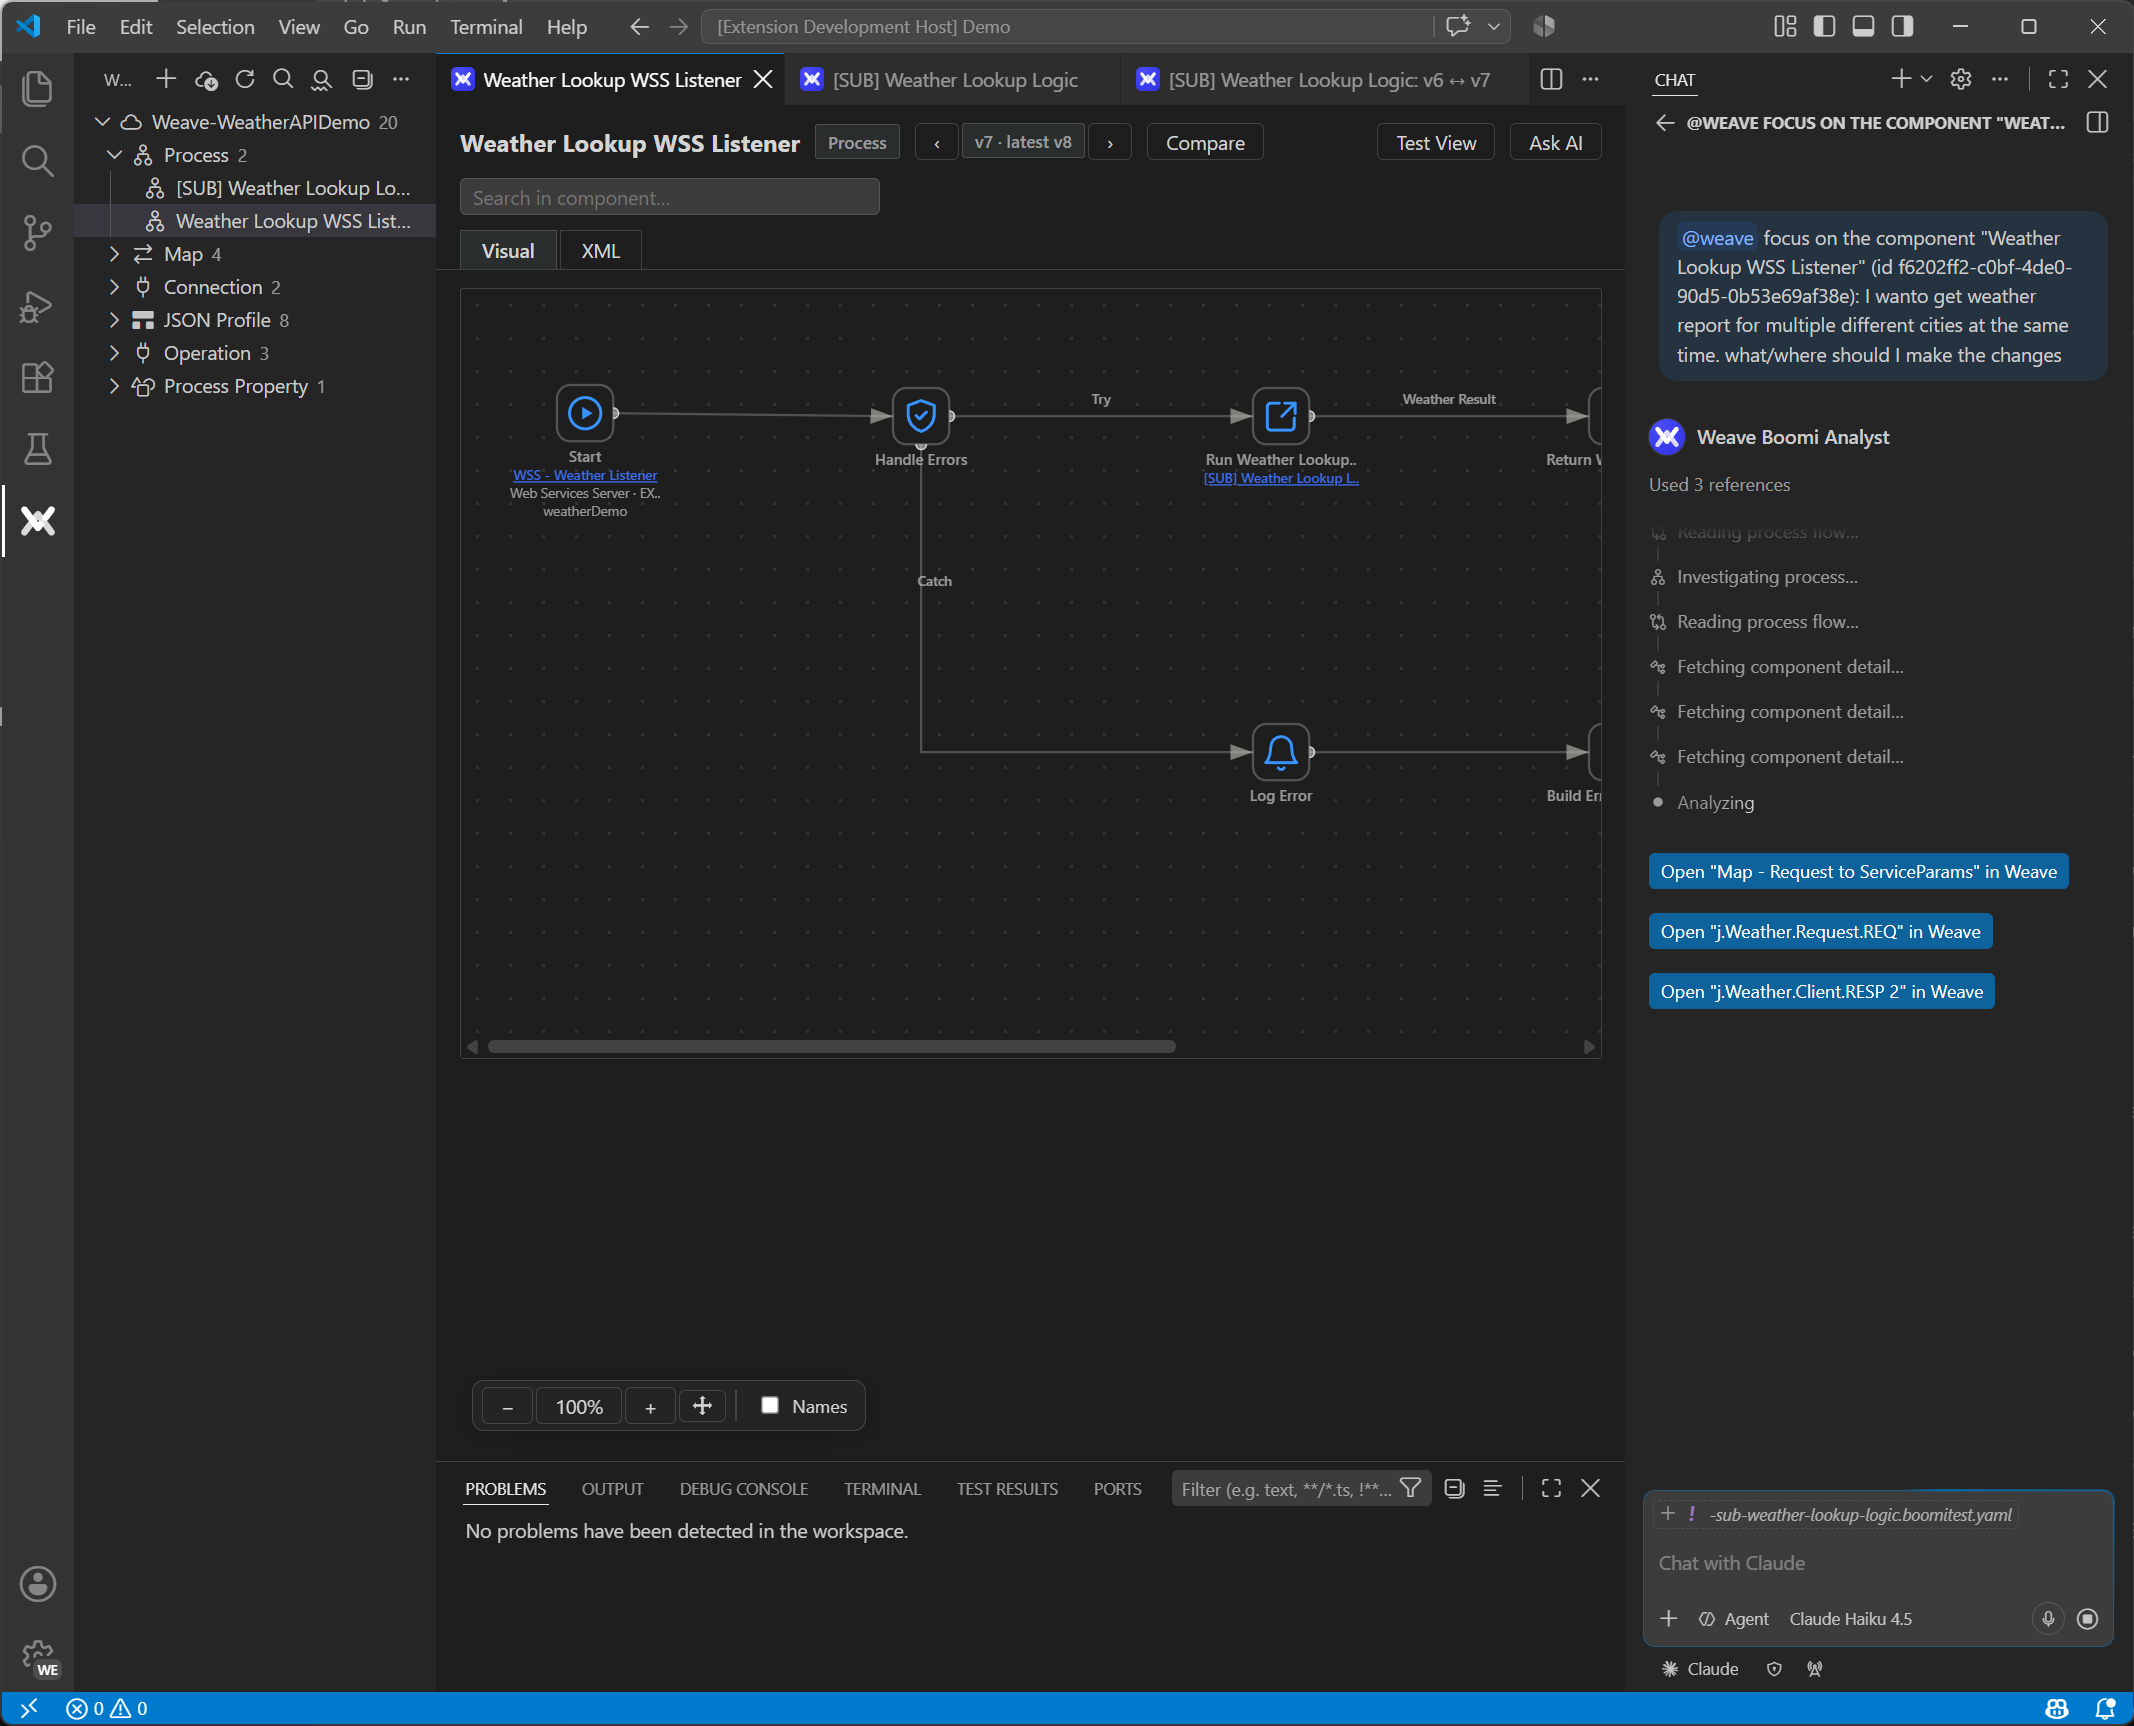Click the Ask AI button

(1555, 142)
